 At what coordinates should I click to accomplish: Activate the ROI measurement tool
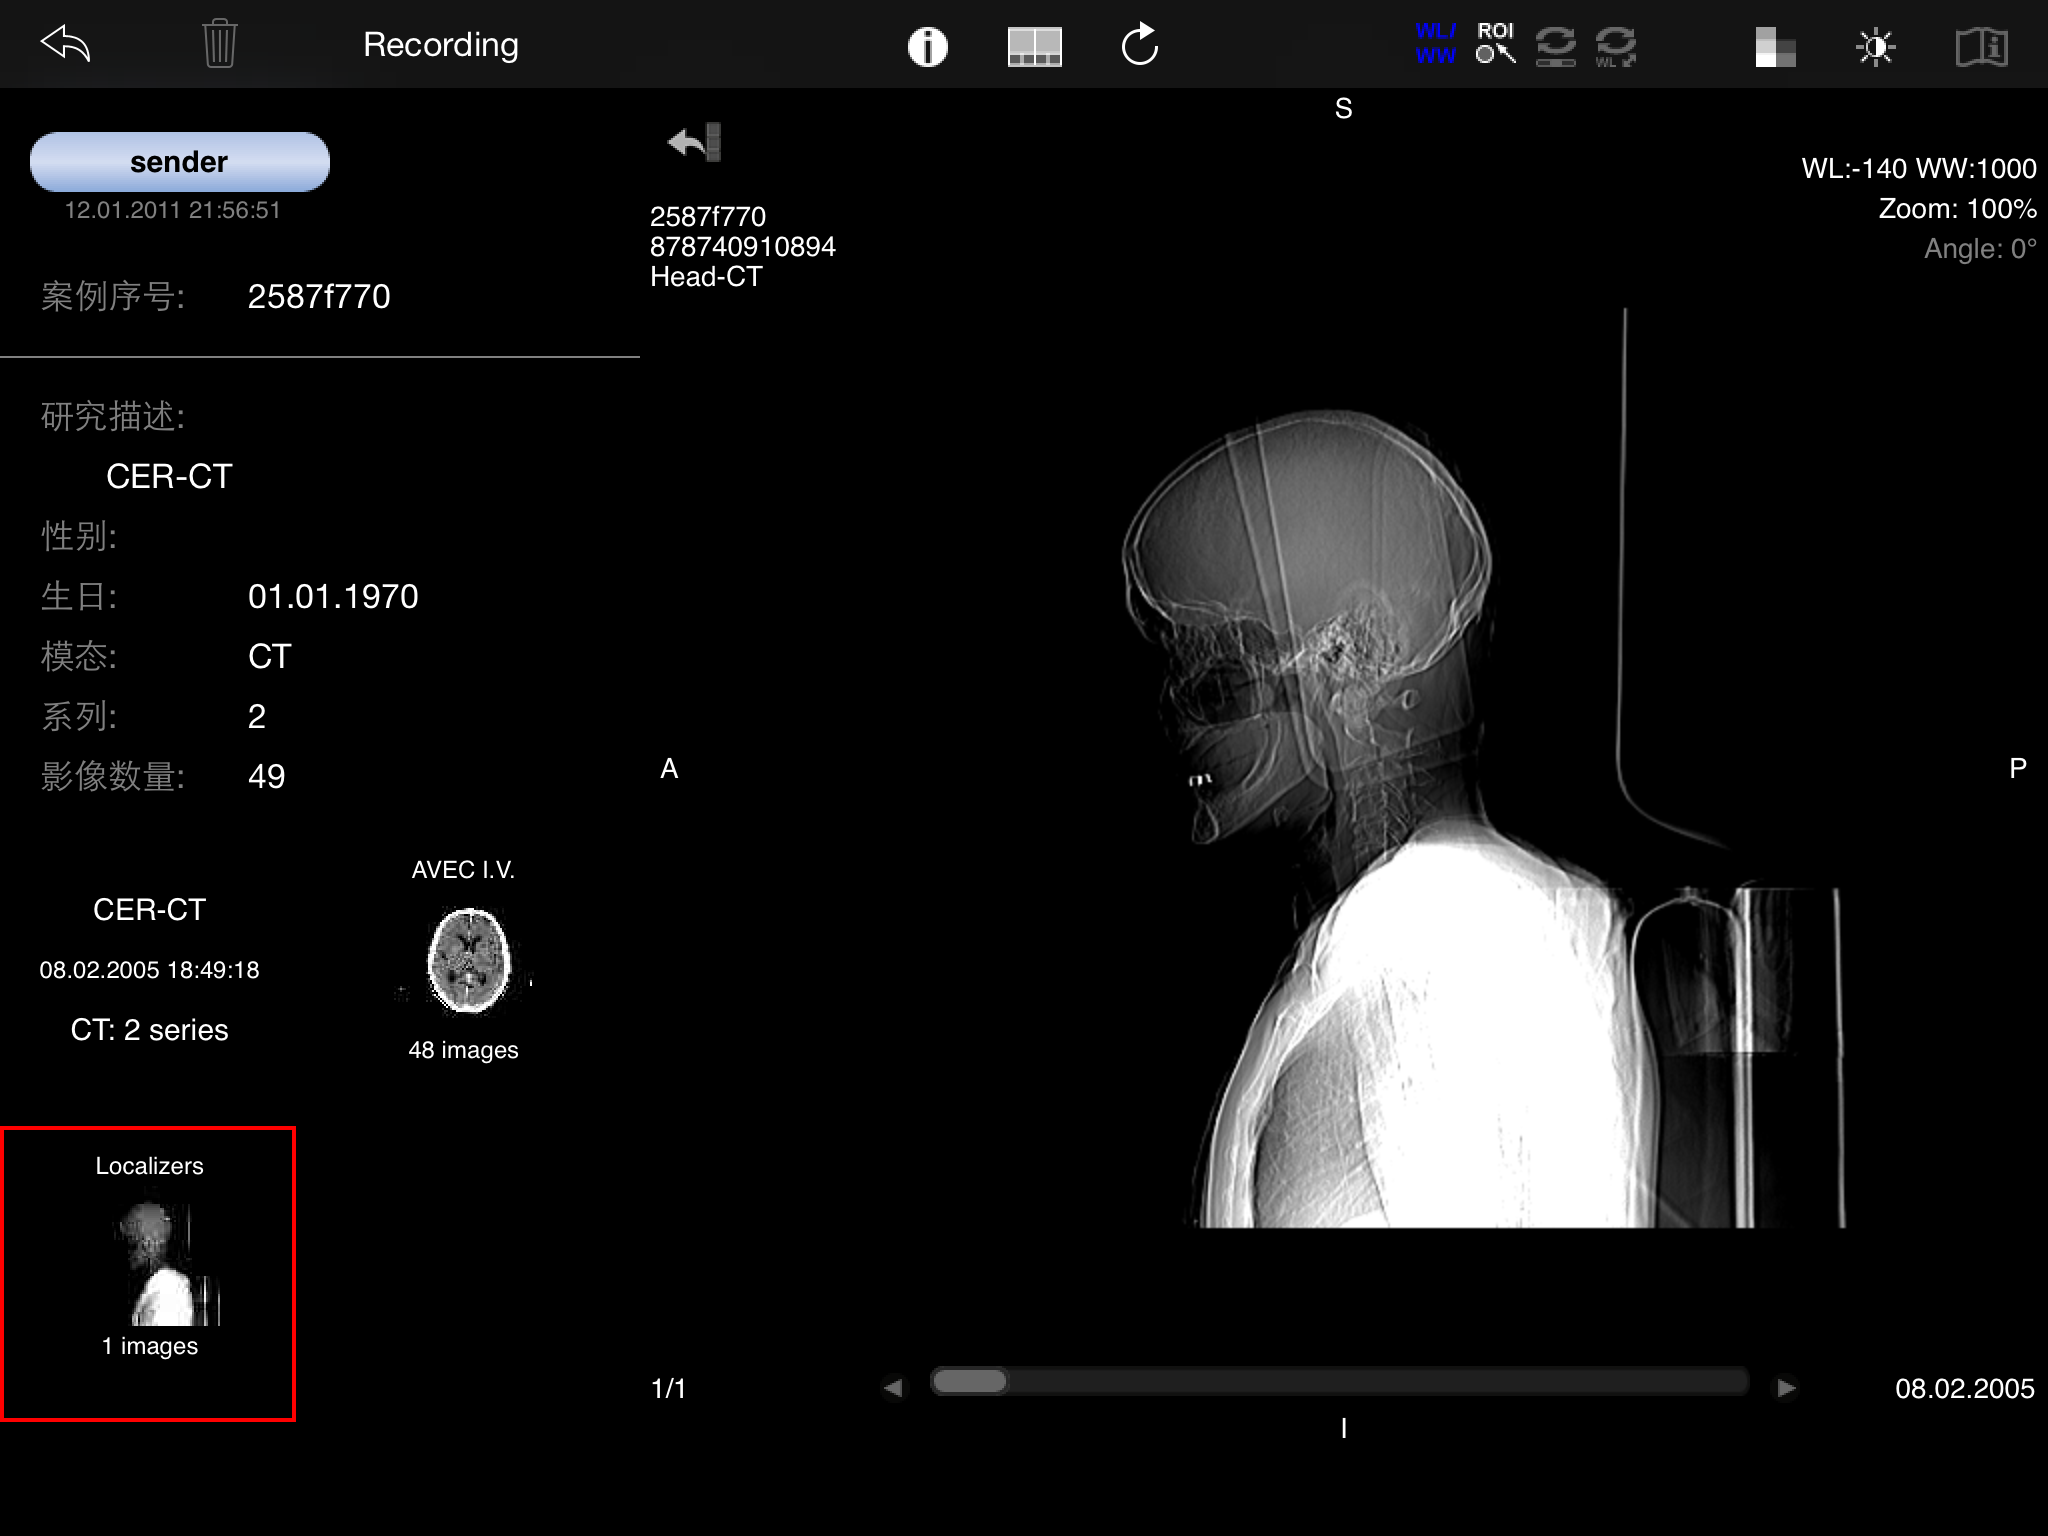pyautogui.click(x=1496, y=45)
